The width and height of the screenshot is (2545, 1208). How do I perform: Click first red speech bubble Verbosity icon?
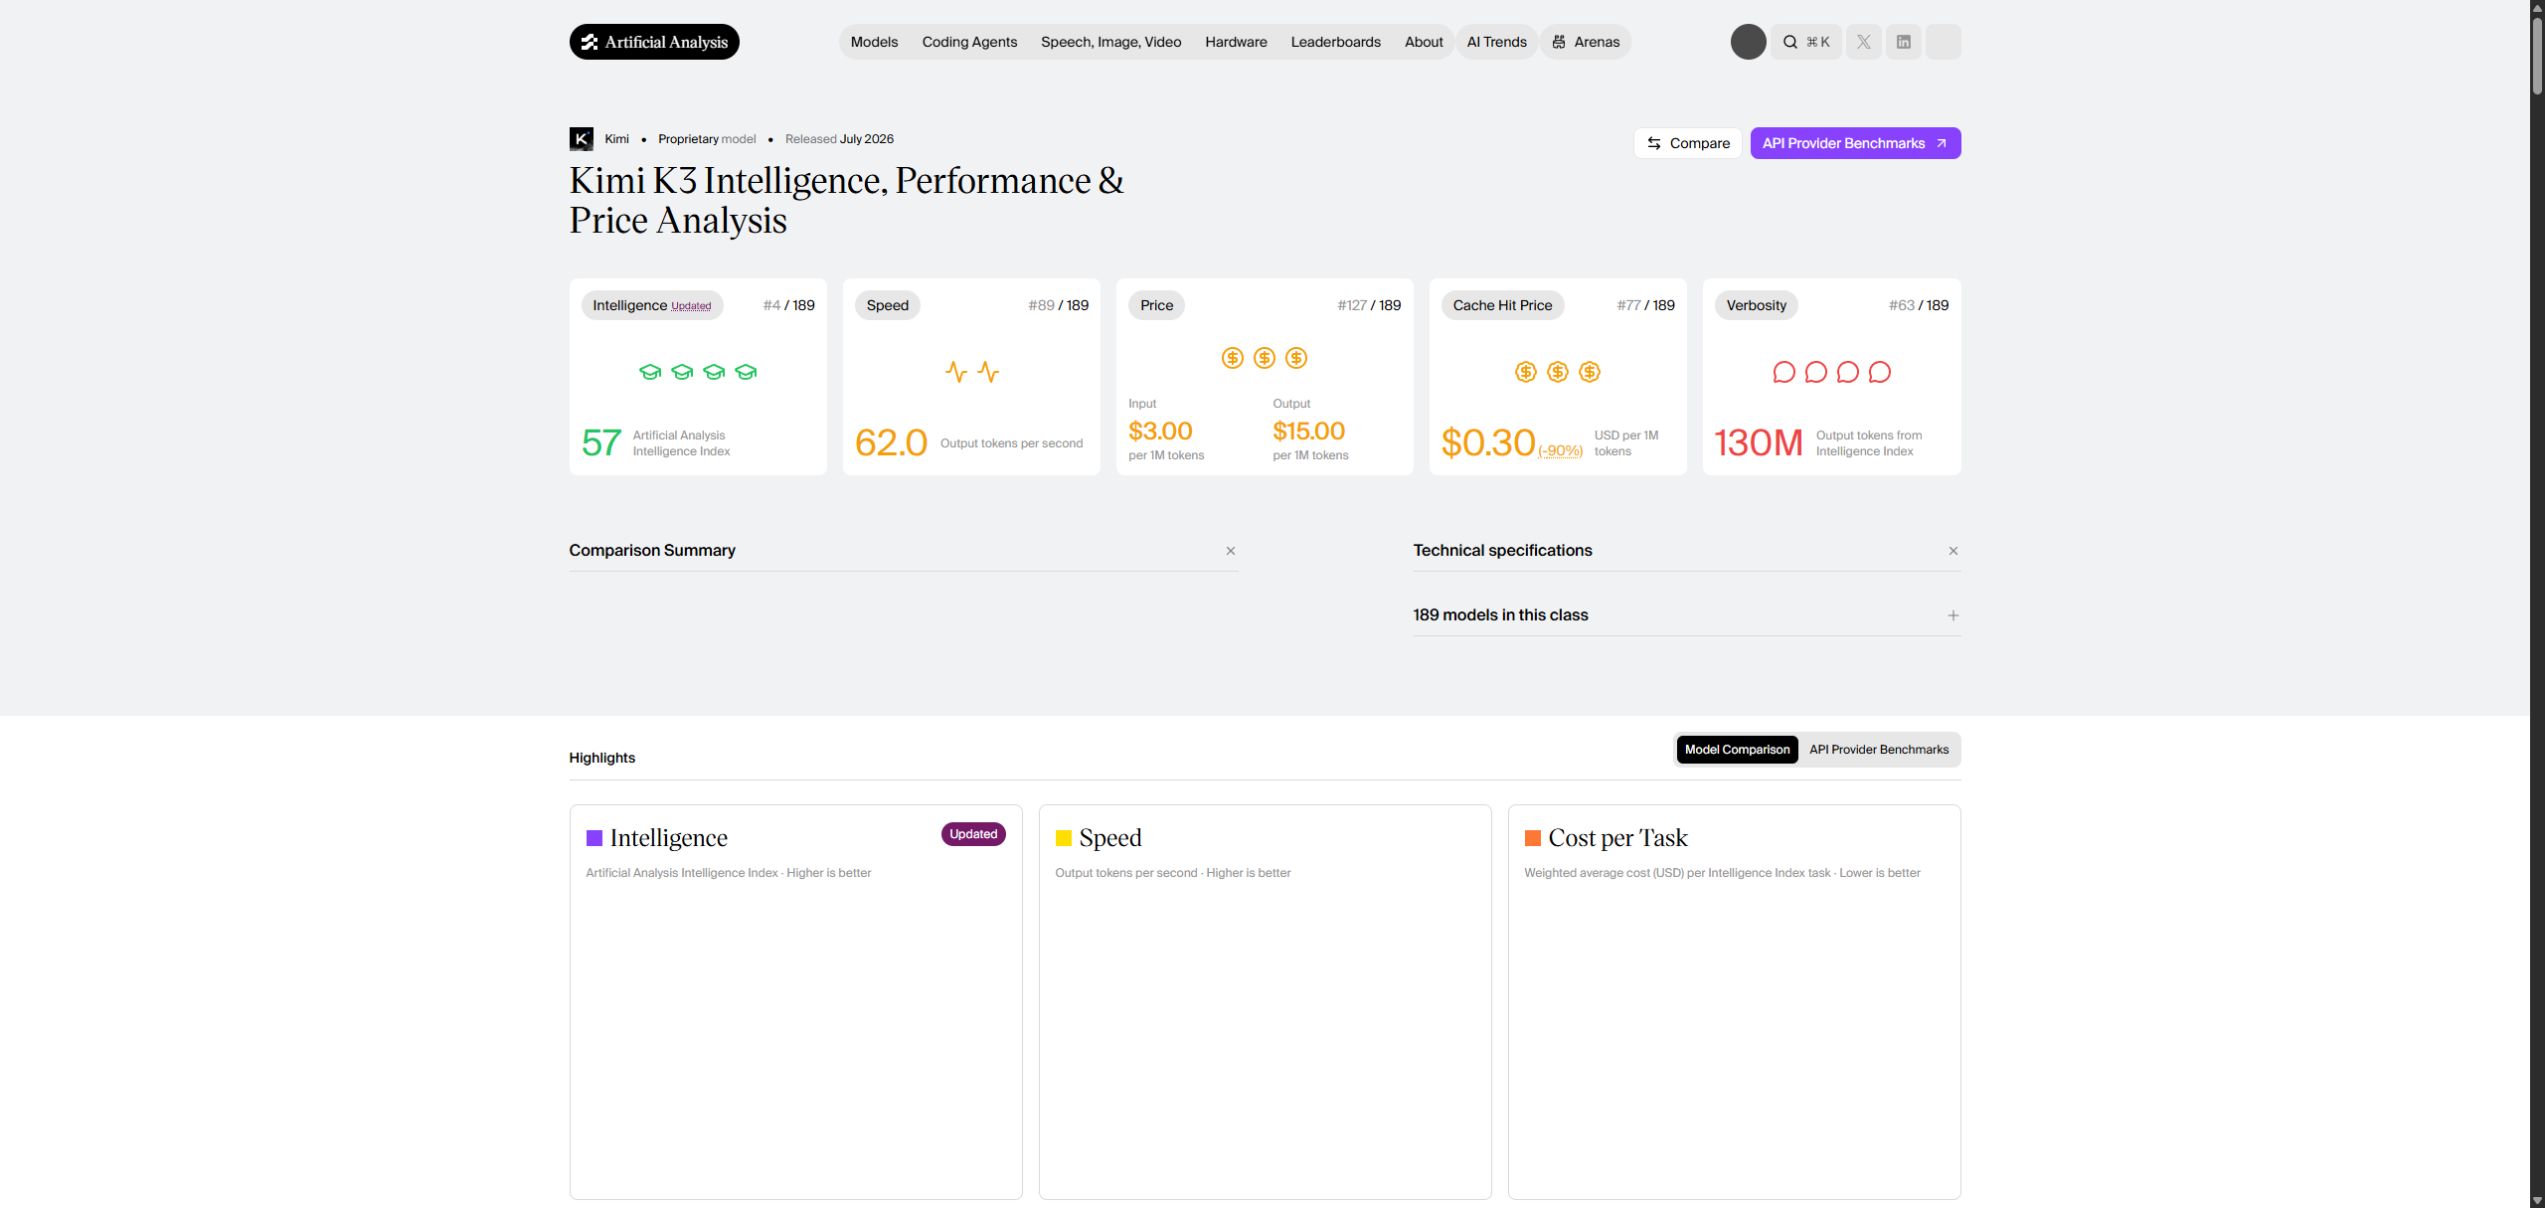[x=1783, y=372]
